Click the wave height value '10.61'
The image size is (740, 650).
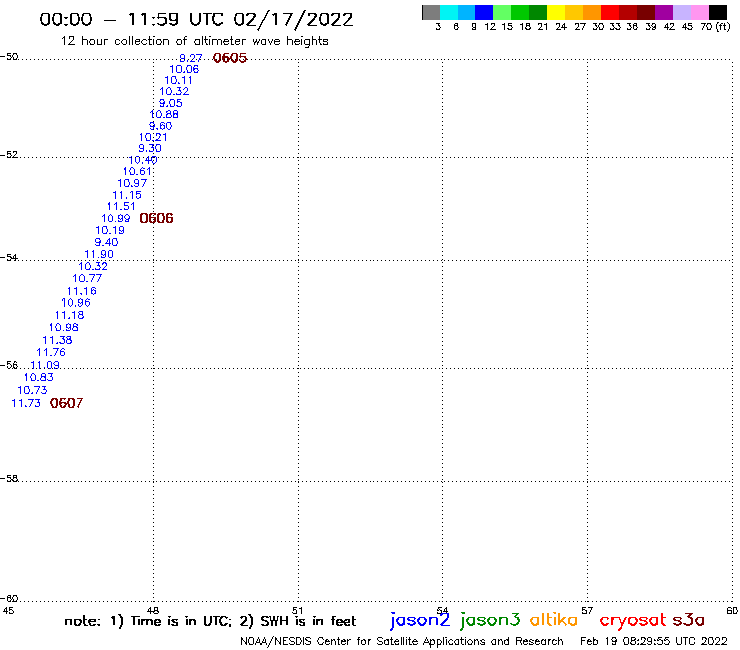[137, 172]
